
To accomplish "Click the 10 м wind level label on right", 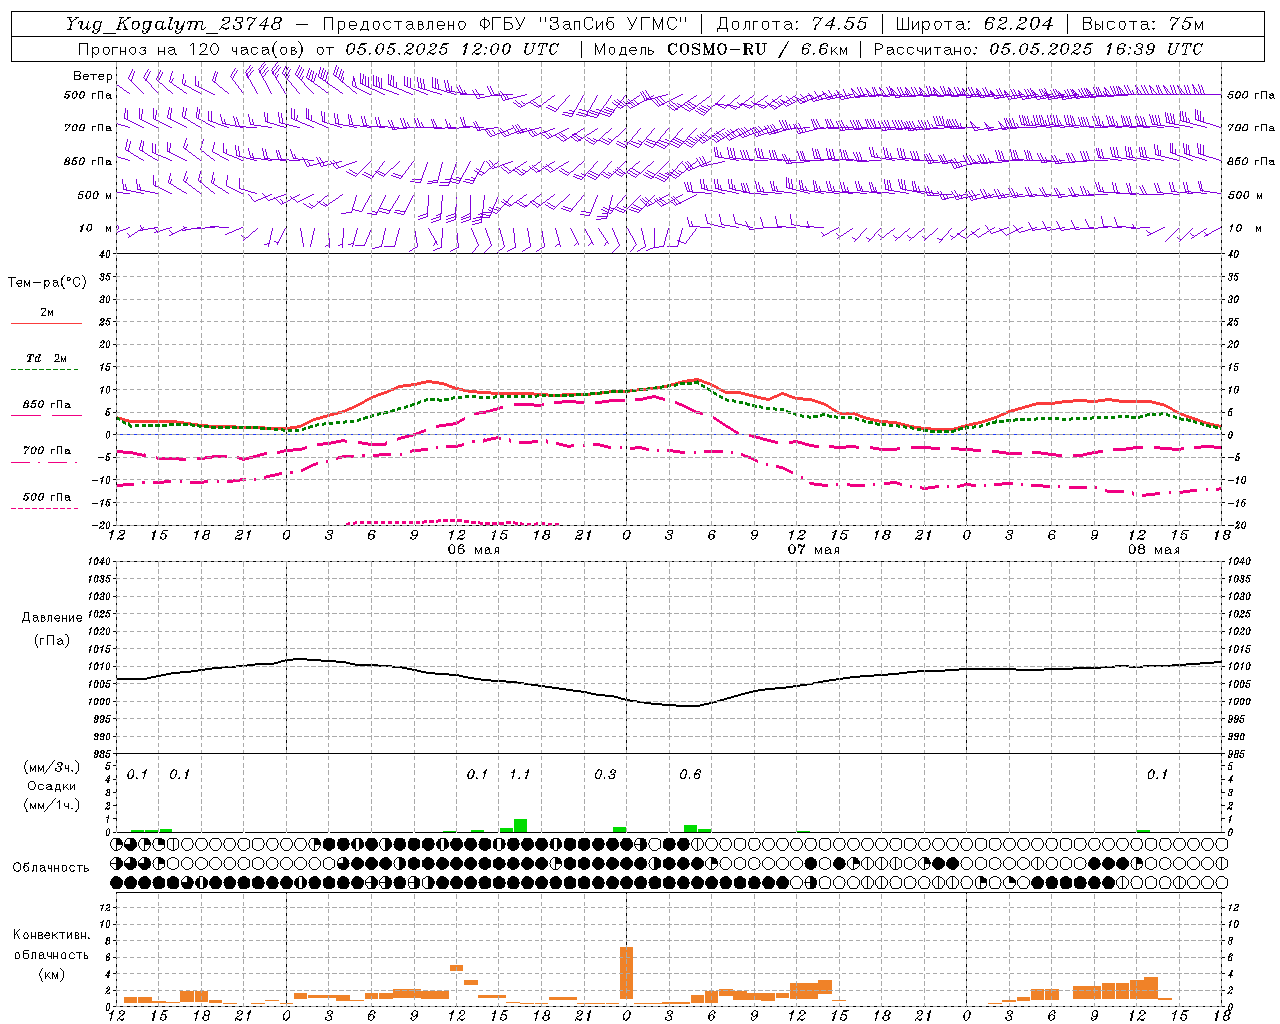I will click(1244, 228).
